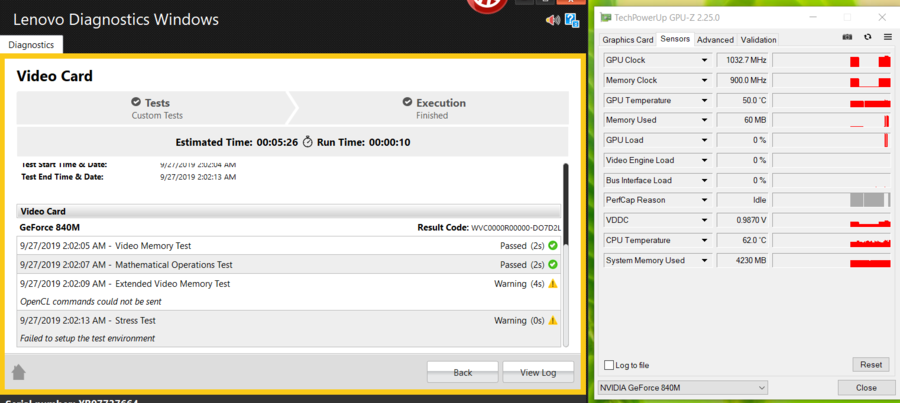The width and height of the screenshot is (900, 403).
Task: Open the help icon in Lenovo Diagnostics
Action: [x=571, y=21]
